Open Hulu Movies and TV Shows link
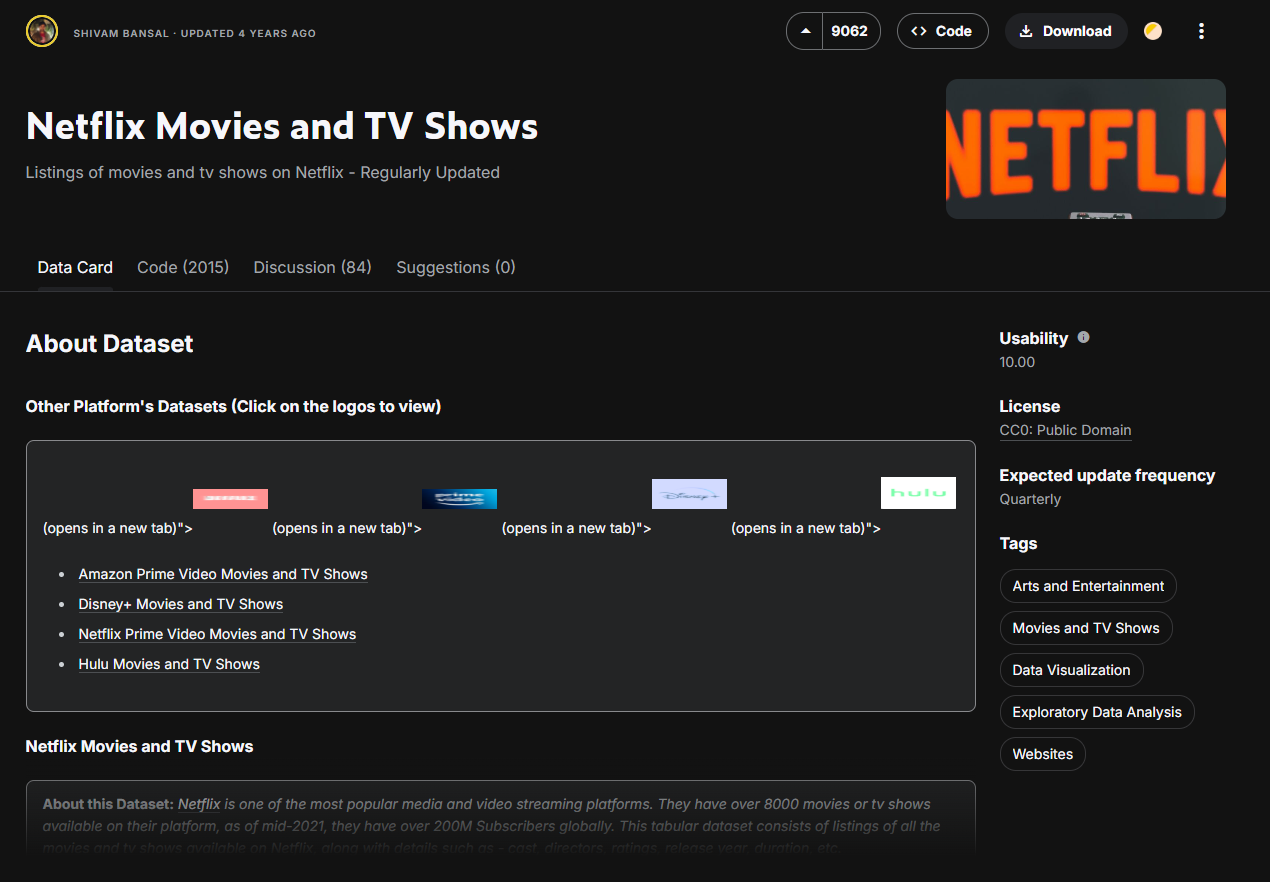 click(169, 664)
